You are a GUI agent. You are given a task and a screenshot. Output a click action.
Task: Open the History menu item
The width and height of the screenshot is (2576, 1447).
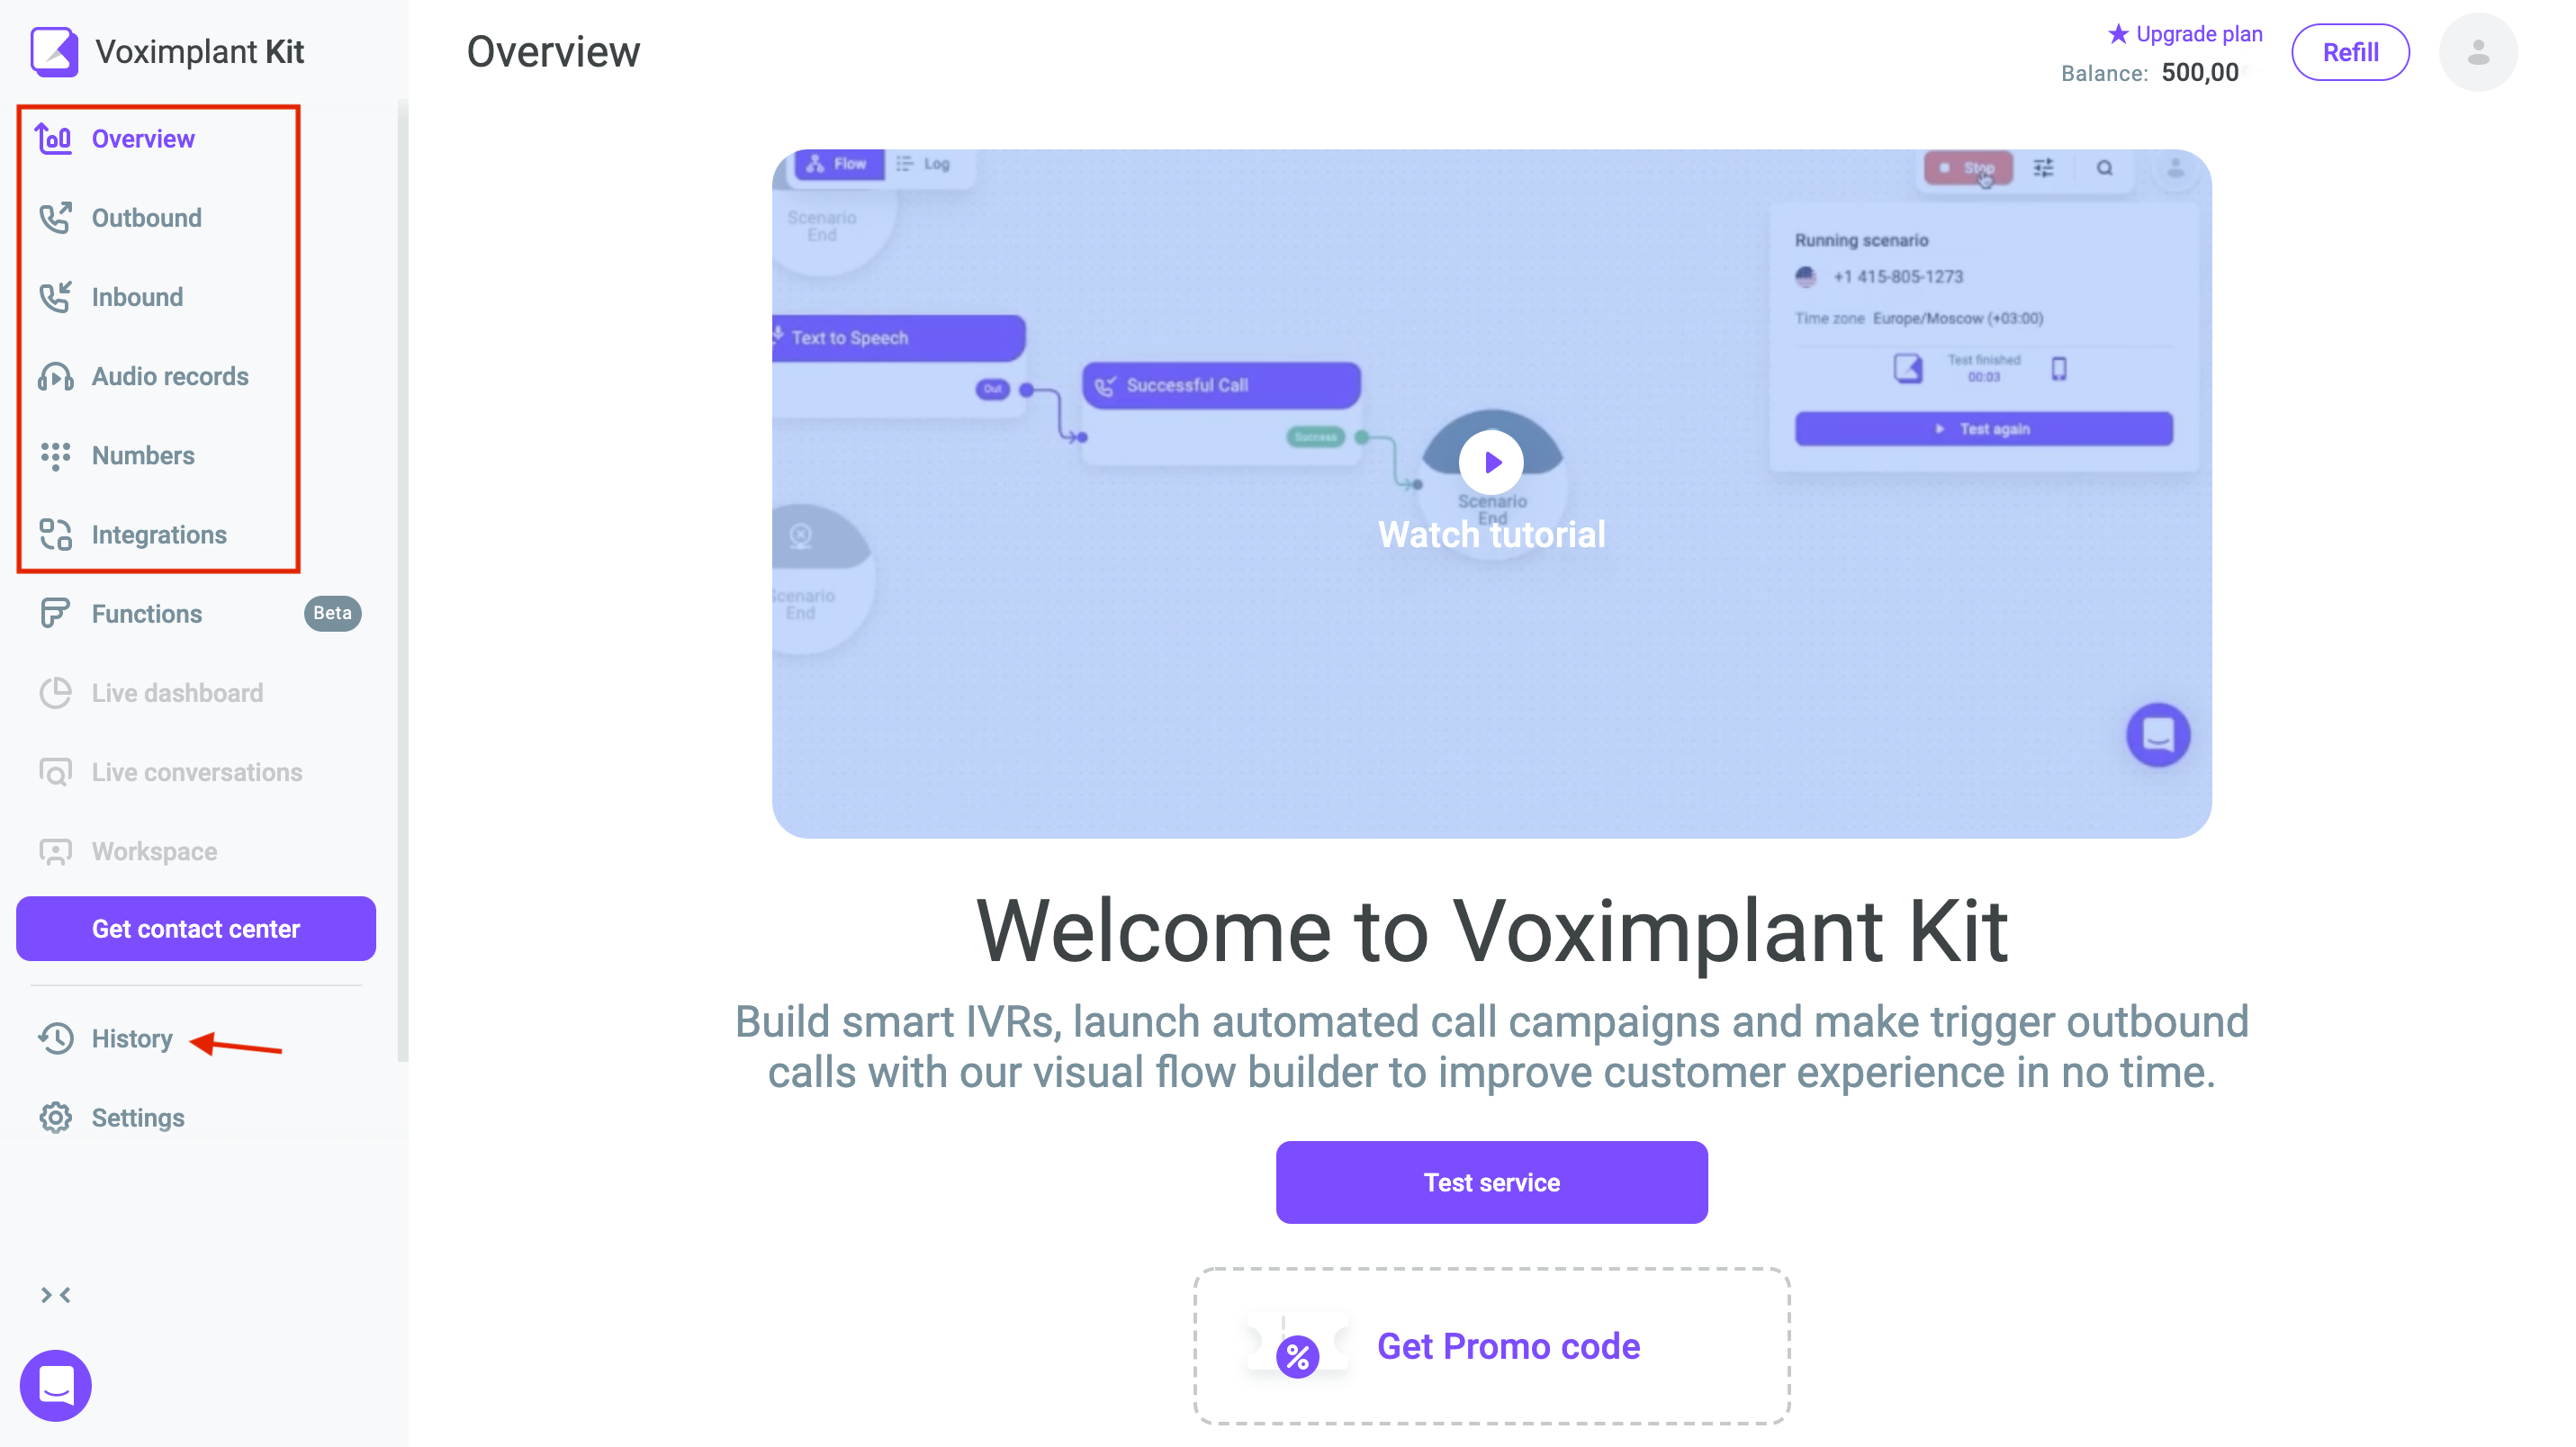point(131,1038)
